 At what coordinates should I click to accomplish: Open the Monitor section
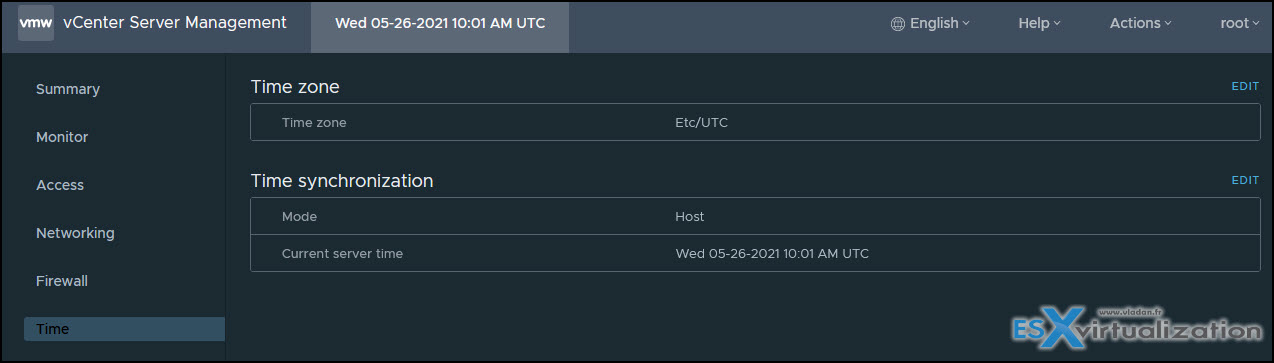tap(62, 137)
